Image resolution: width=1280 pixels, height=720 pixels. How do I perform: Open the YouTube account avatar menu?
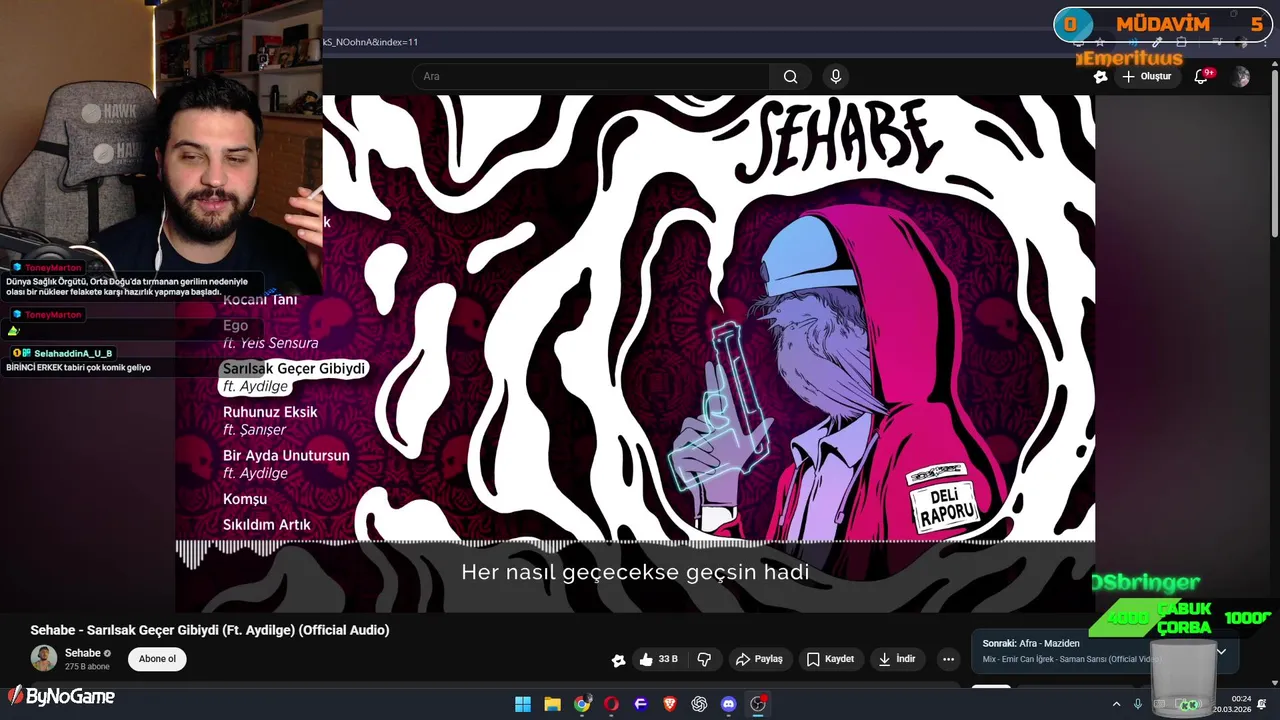pyautogui.click(x=1241, y=77)
